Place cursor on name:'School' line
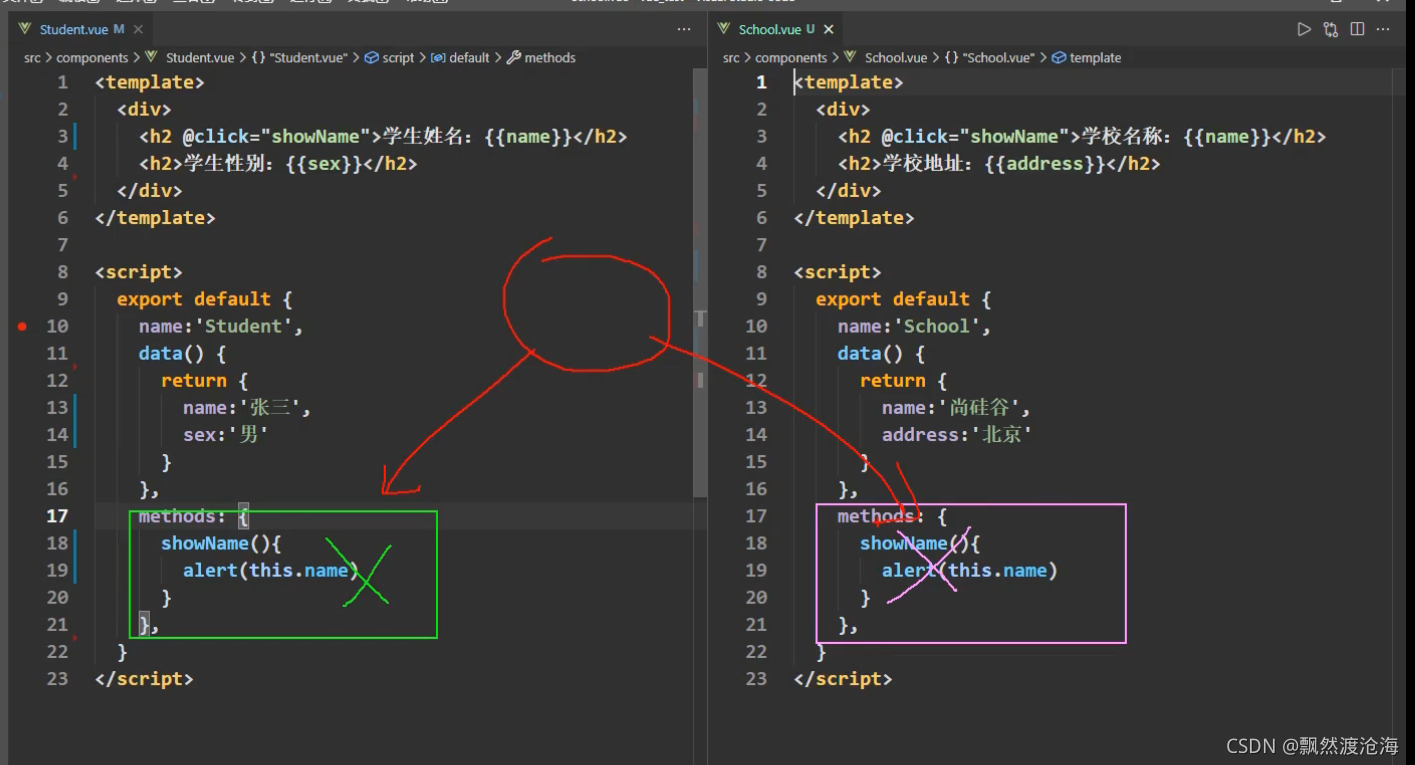Viewport: 1415px width, 765px height. point(914,326)
